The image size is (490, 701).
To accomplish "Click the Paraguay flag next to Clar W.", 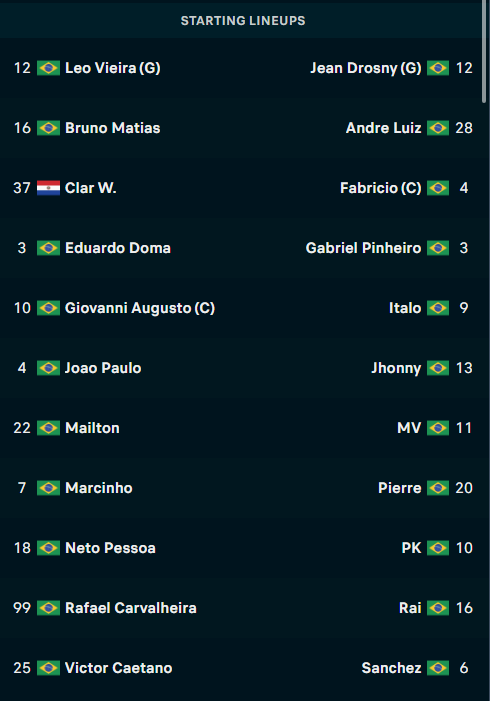I will 48,188.
